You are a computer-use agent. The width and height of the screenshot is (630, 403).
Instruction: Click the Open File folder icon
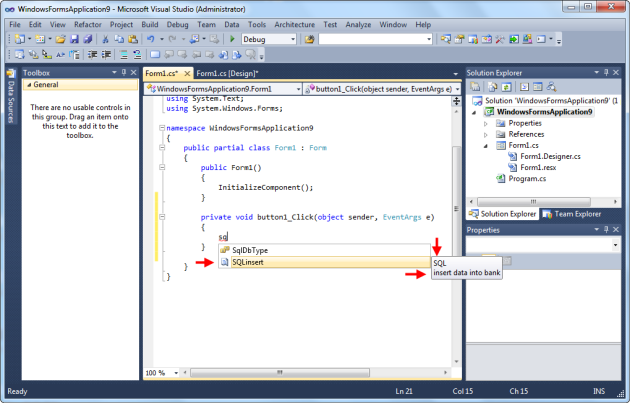point(62,39)
